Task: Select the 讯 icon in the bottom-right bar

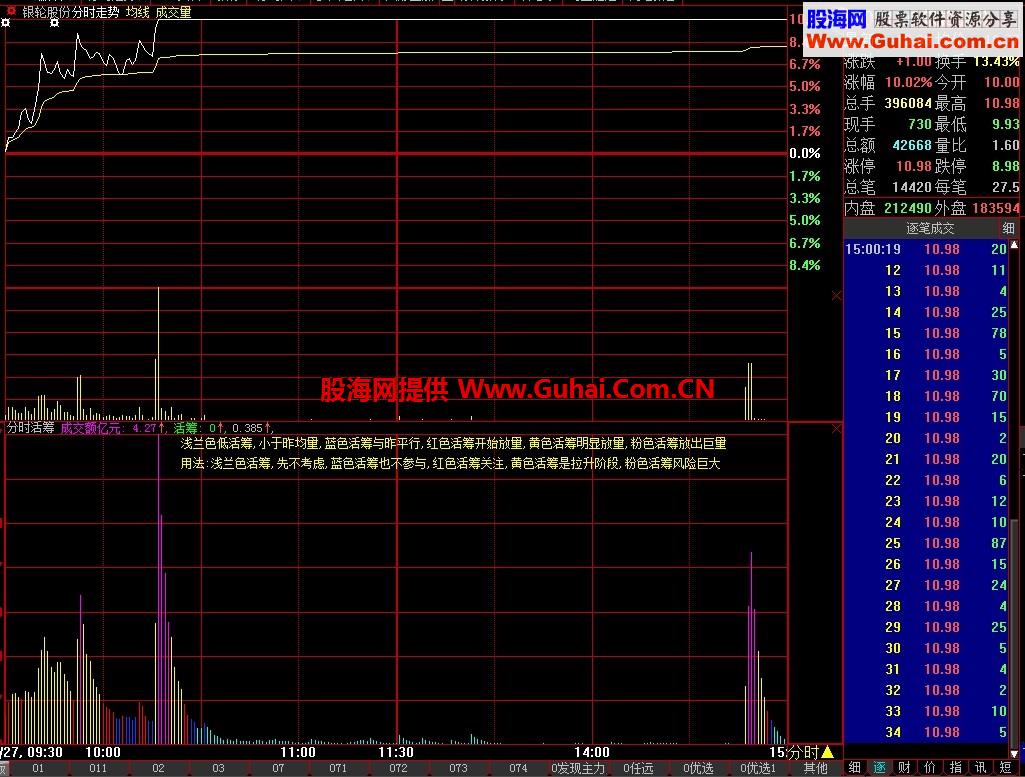Action: (982, 767)
